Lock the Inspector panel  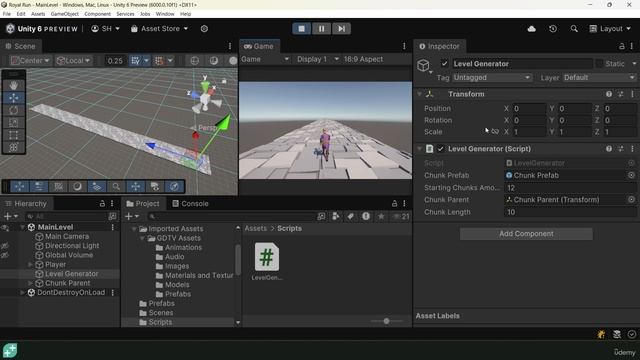coord(621,46)
